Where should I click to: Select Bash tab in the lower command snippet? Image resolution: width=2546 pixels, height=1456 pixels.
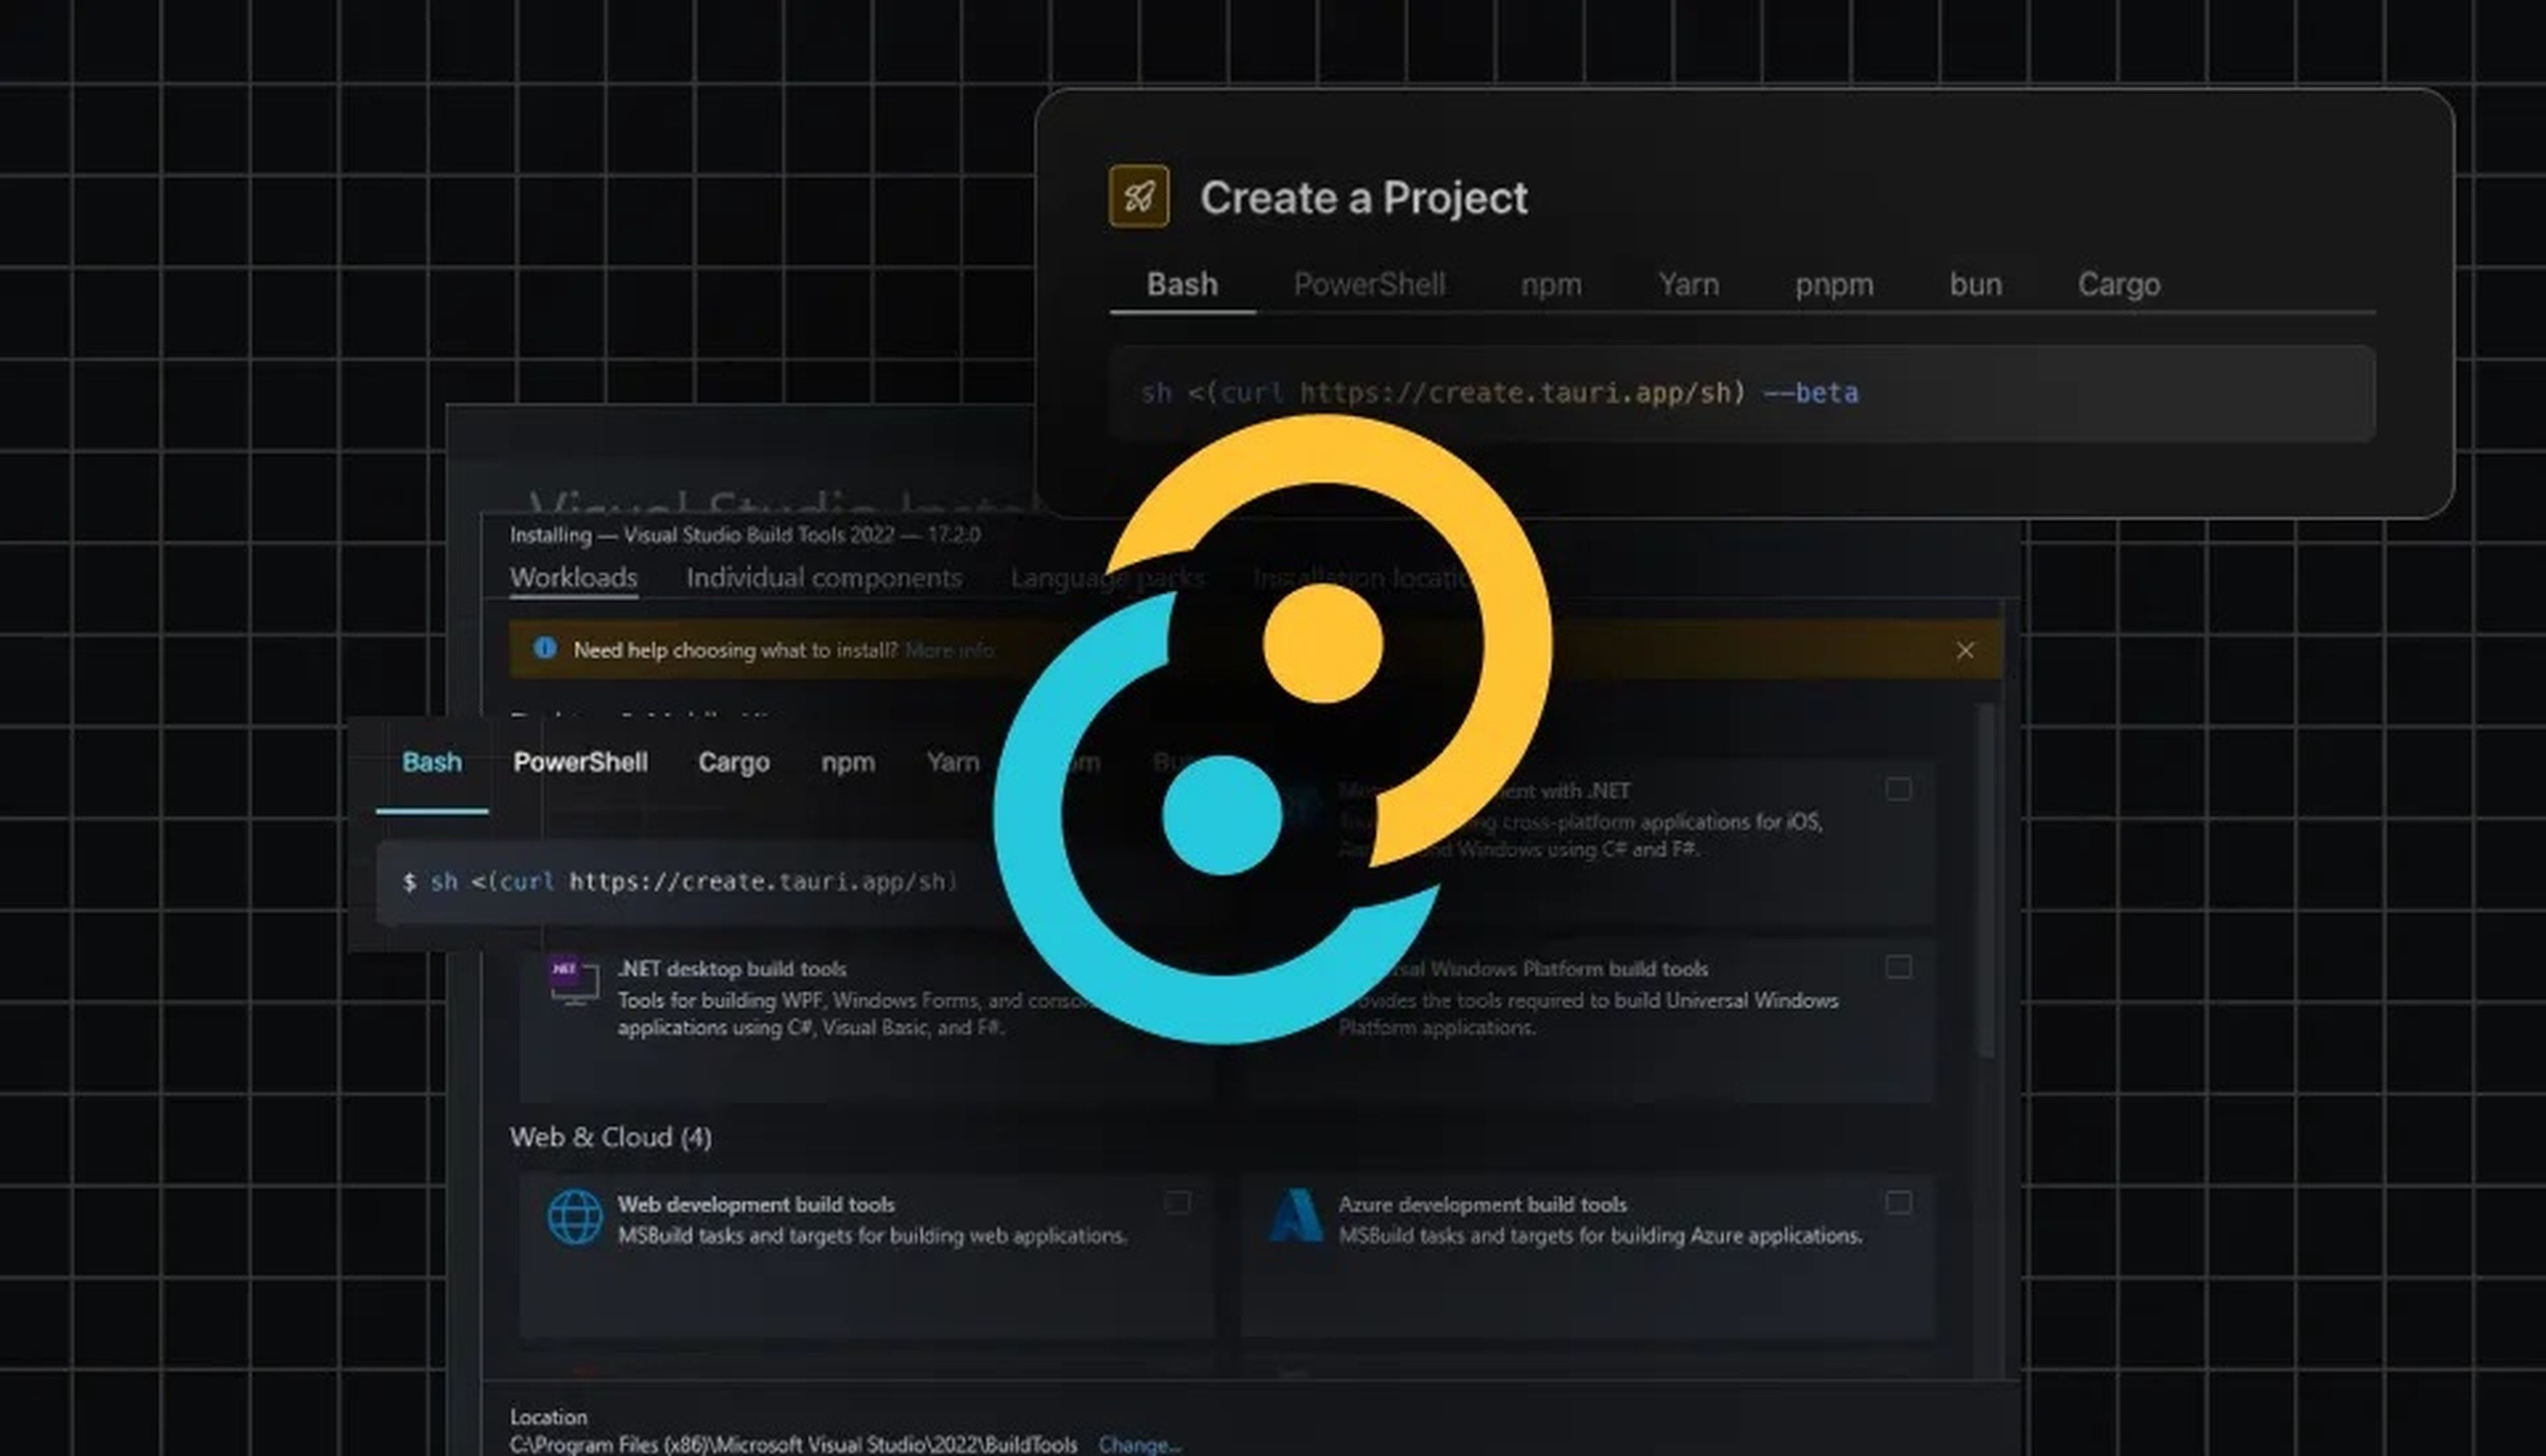pyautogui.click(x=431, y=762)
